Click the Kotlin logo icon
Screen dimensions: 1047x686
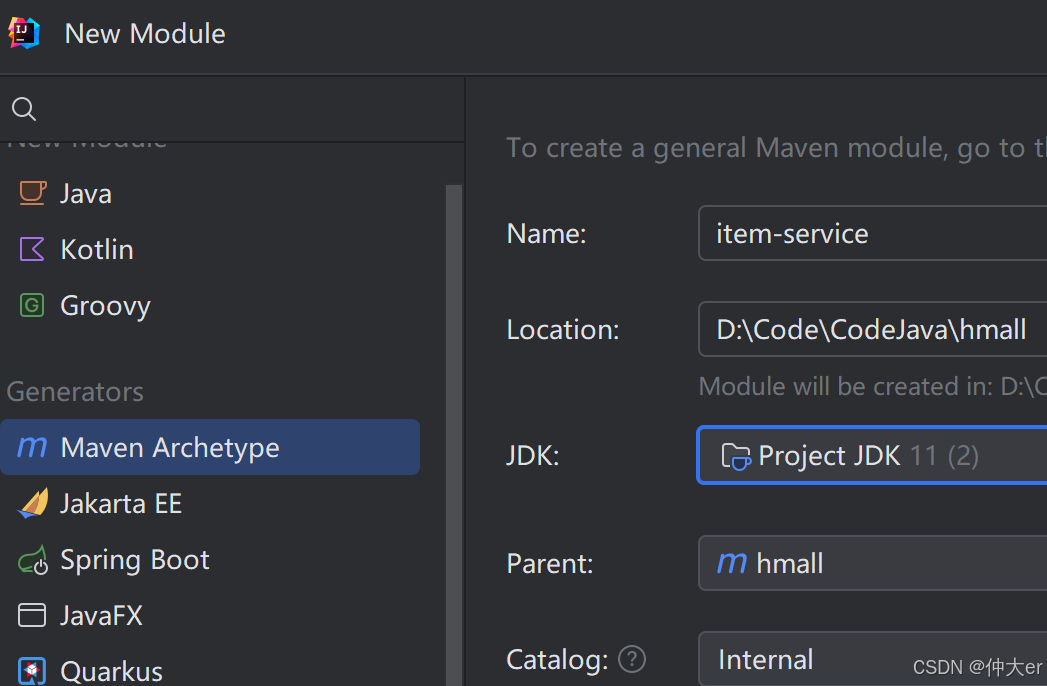(x=32, y=249)
